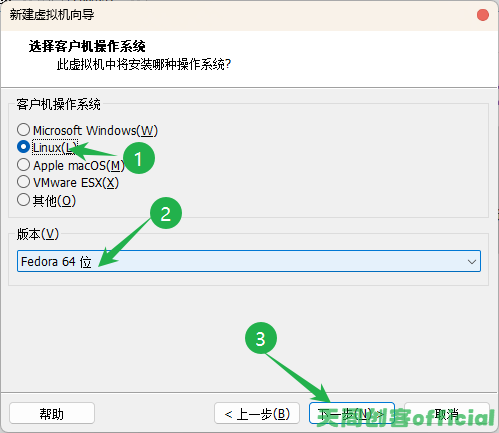The height and width of the screenshot is (433, 499).
Task: Choose Apple macOS as guest OS
Action: 23,165
